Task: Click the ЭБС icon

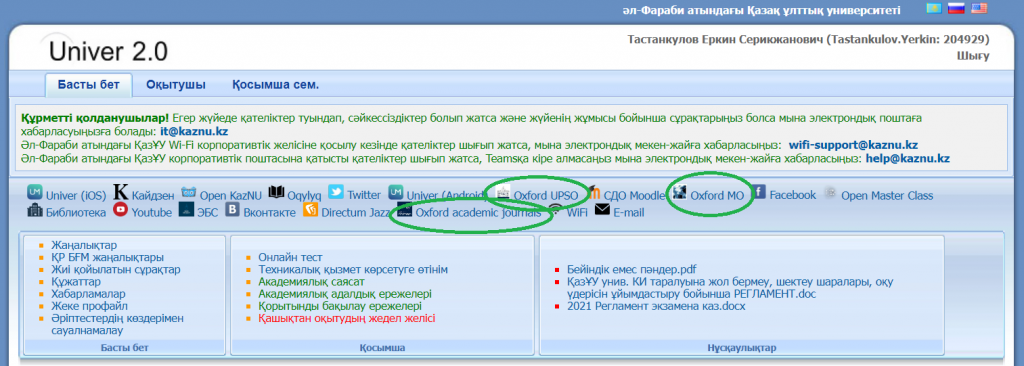Action: [186, 210]
